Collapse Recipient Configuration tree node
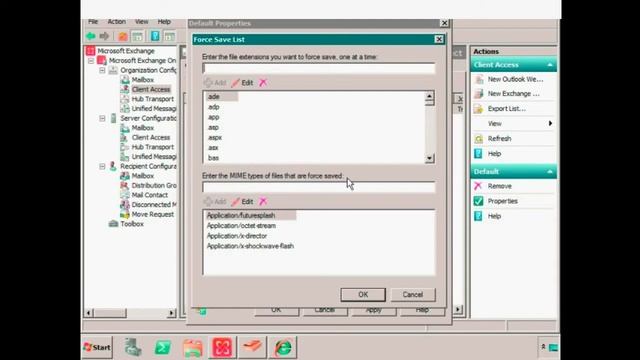The image size is (640, 360). pos(102,167)
